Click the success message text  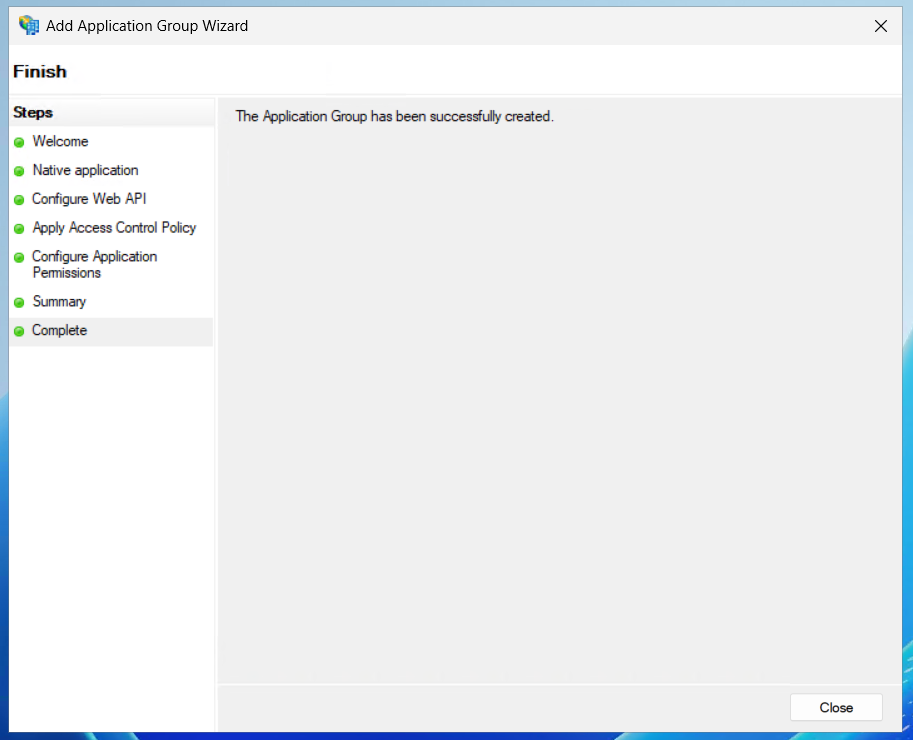(x=394, y=116)
